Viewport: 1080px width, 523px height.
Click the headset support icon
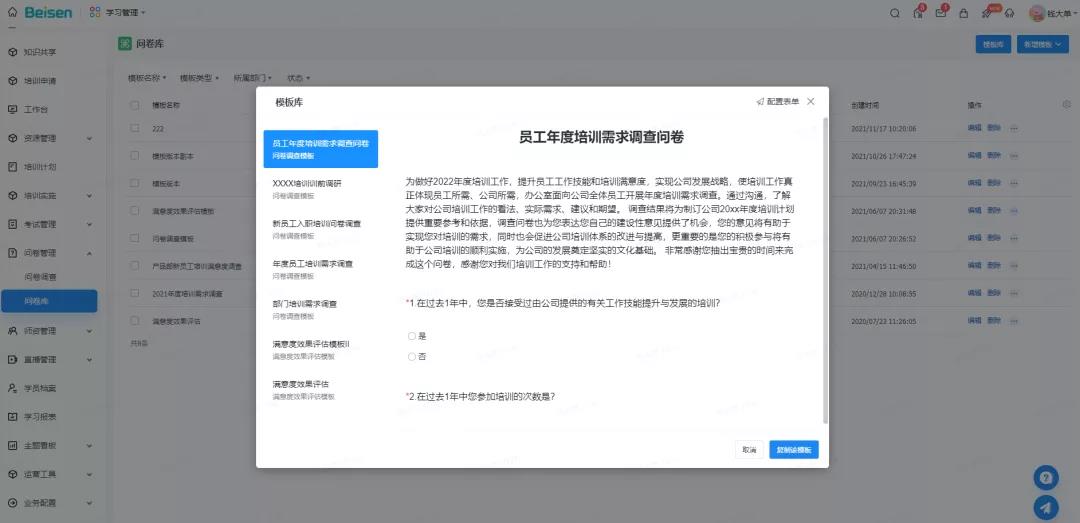click(1009, 13)
